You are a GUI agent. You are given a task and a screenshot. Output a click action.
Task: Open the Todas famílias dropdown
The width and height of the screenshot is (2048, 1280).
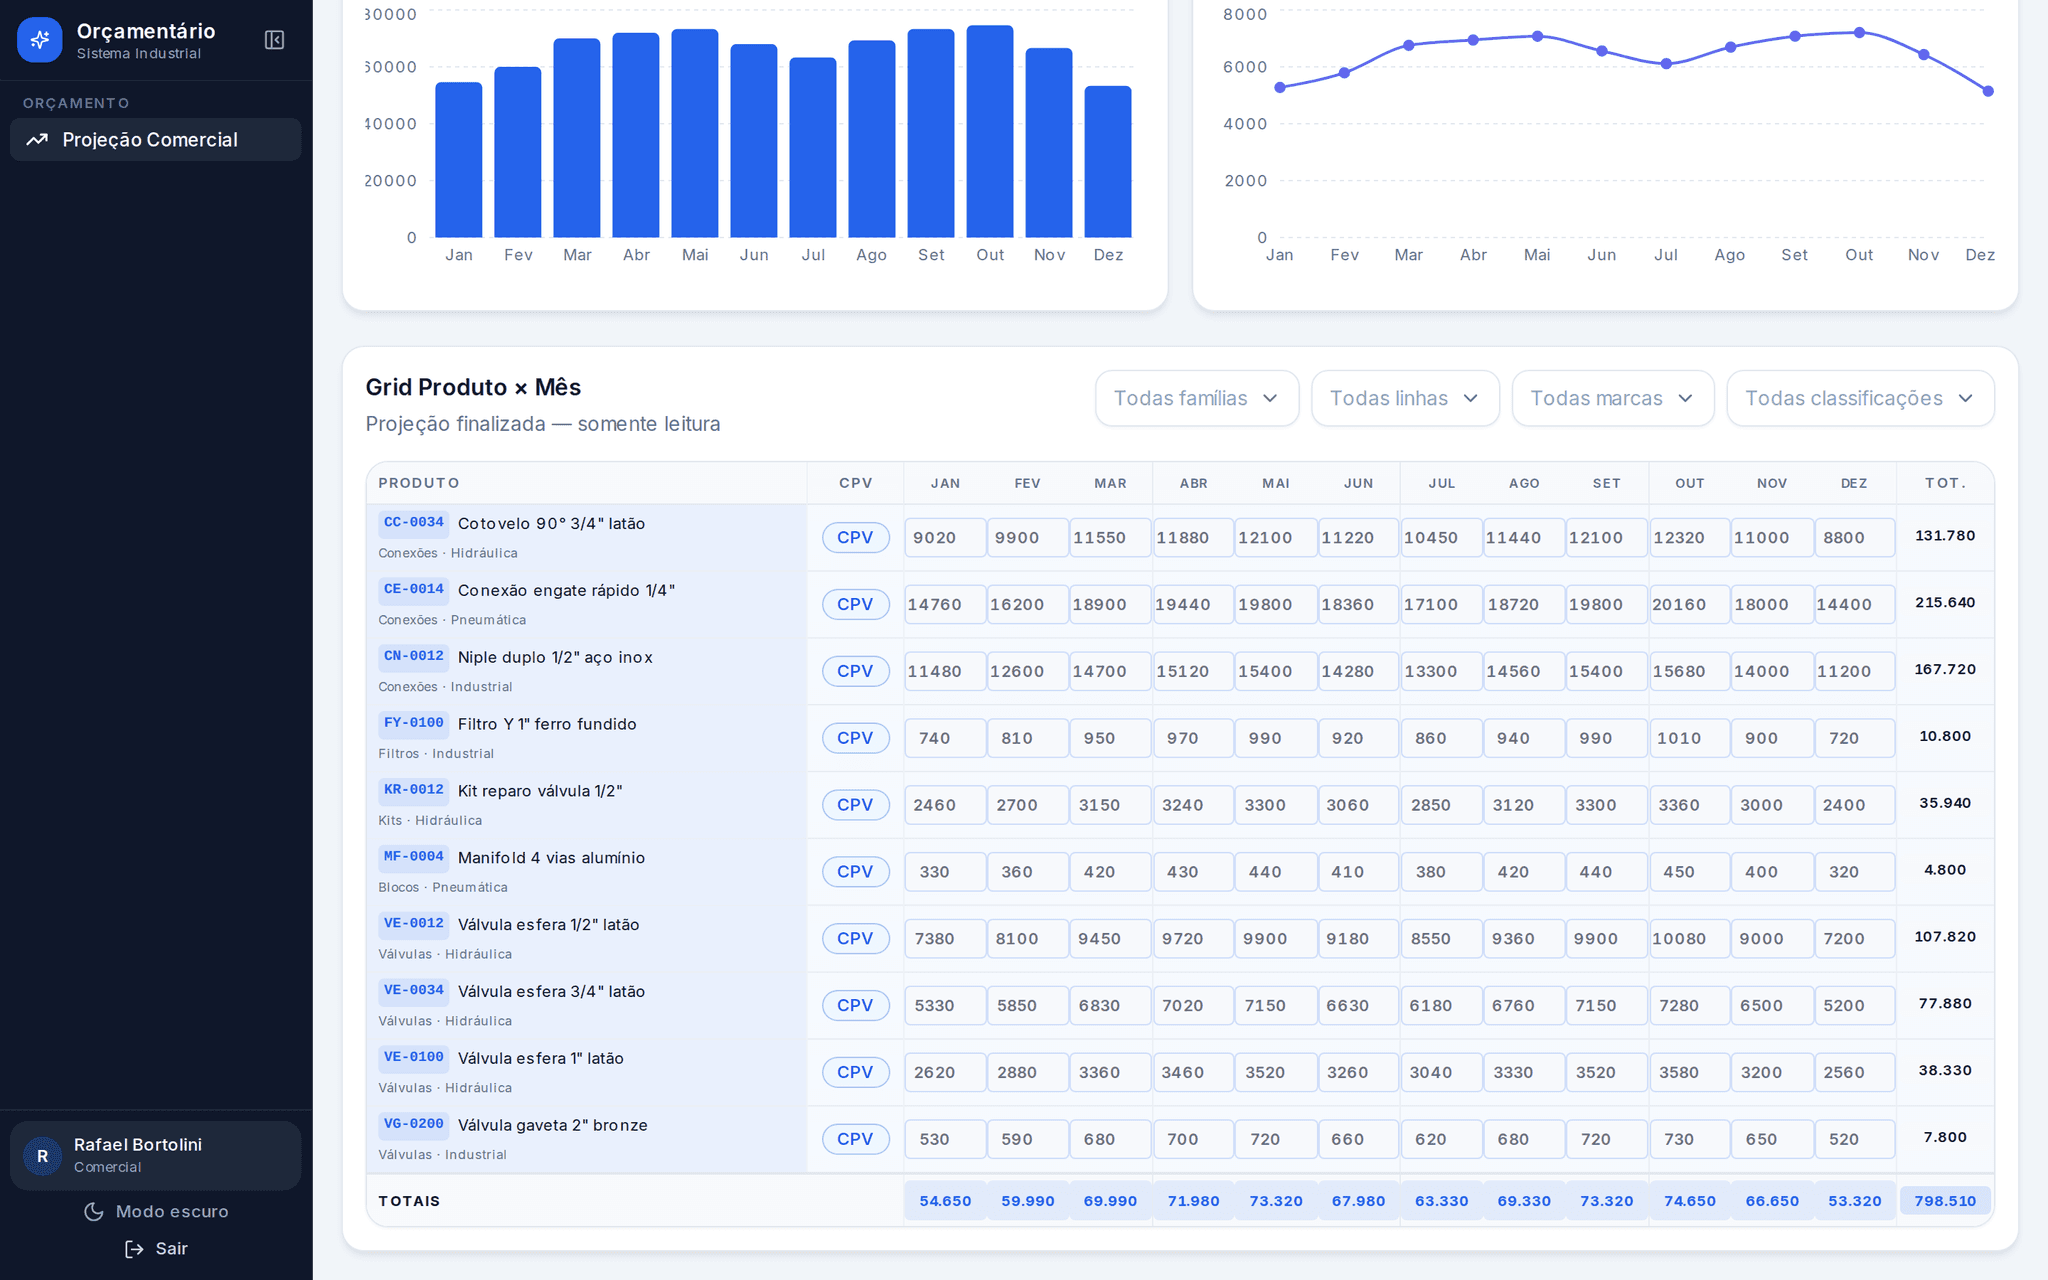click(x=1196, y=398)
